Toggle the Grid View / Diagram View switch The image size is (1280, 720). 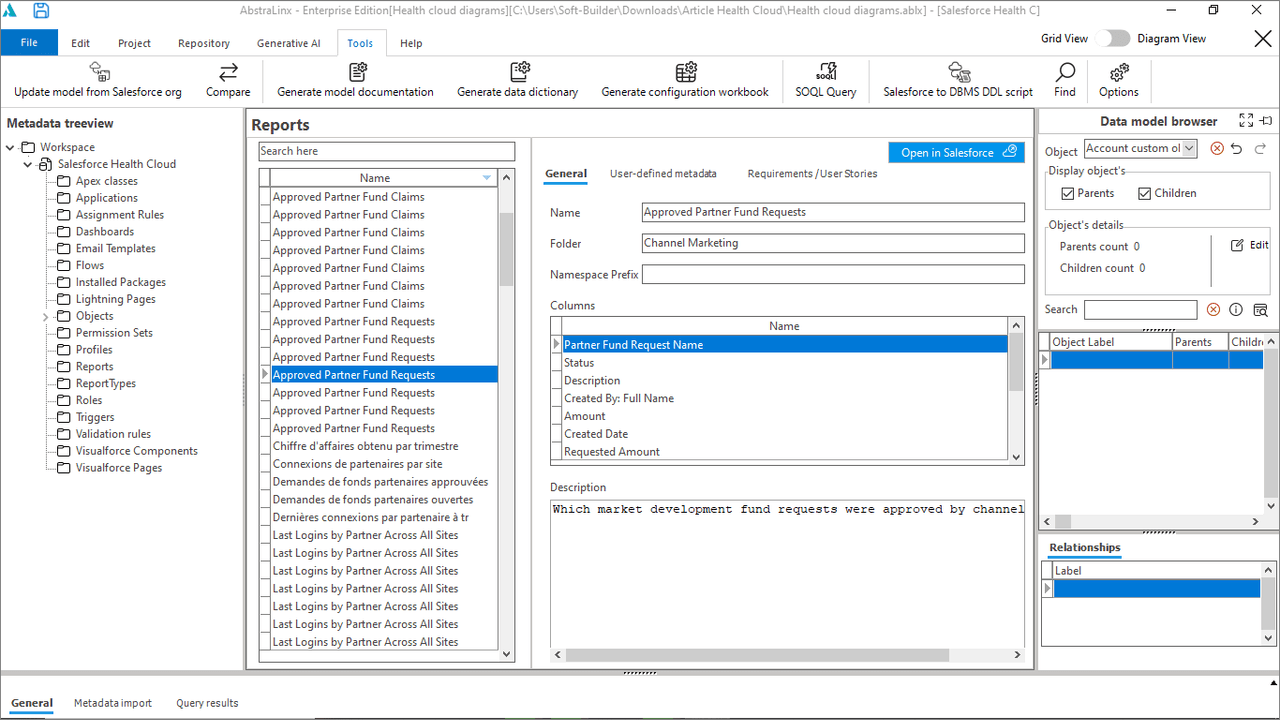point(1112,38)
